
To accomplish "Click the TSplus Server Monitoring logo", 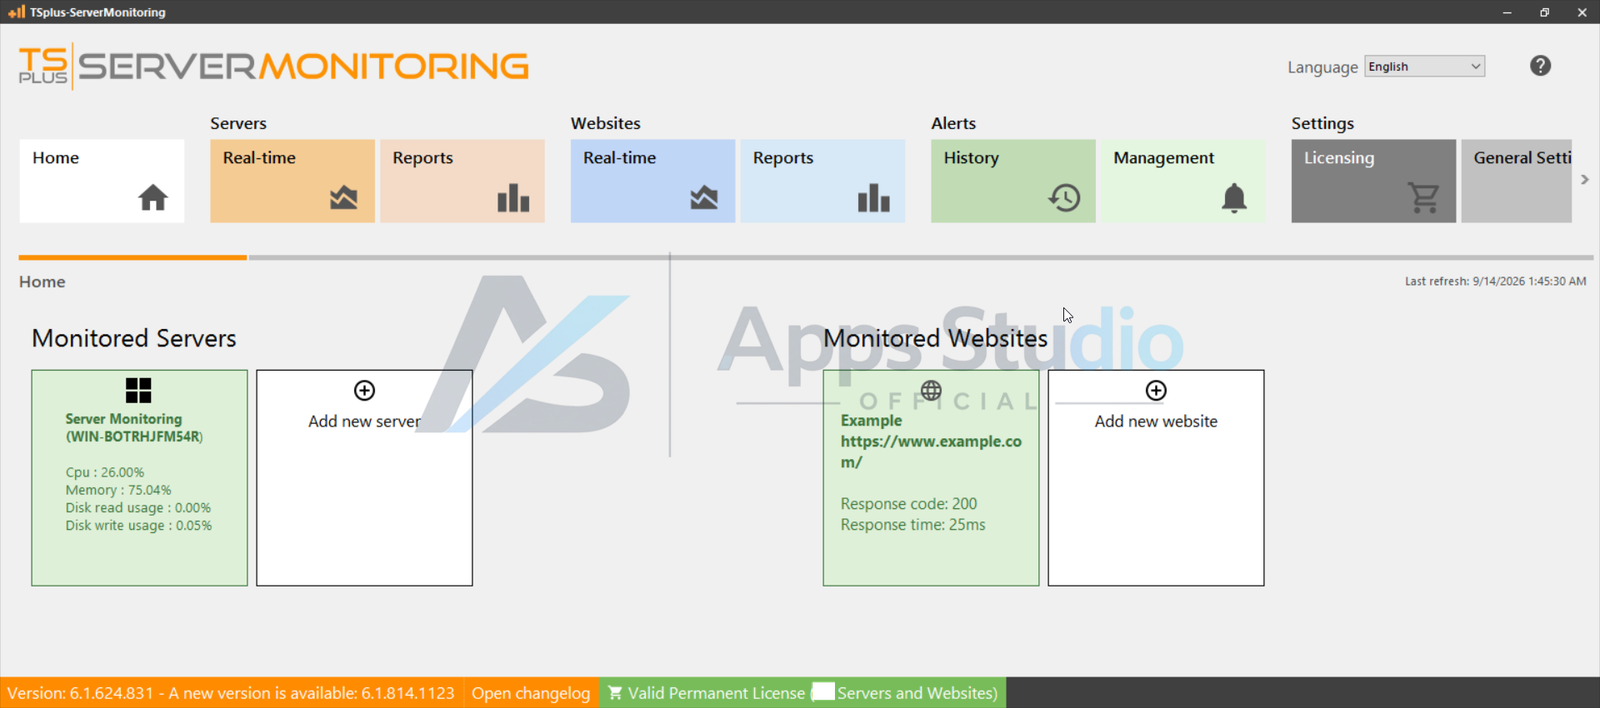I will (x=273, y=66).
